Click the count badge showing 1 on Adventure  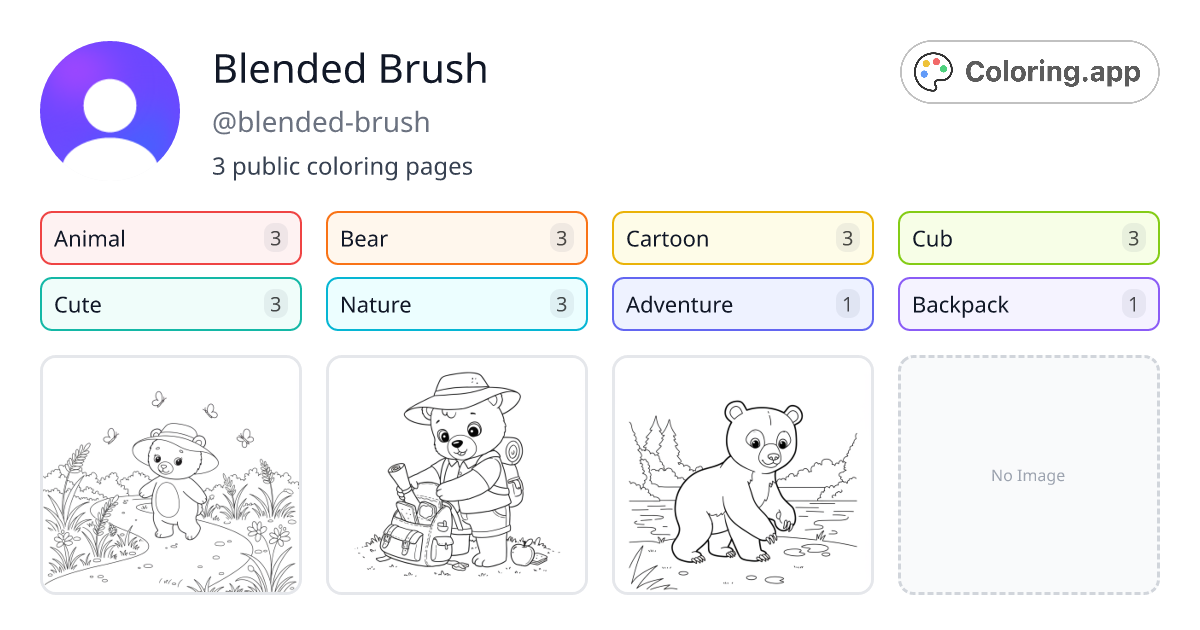[848, 304]
